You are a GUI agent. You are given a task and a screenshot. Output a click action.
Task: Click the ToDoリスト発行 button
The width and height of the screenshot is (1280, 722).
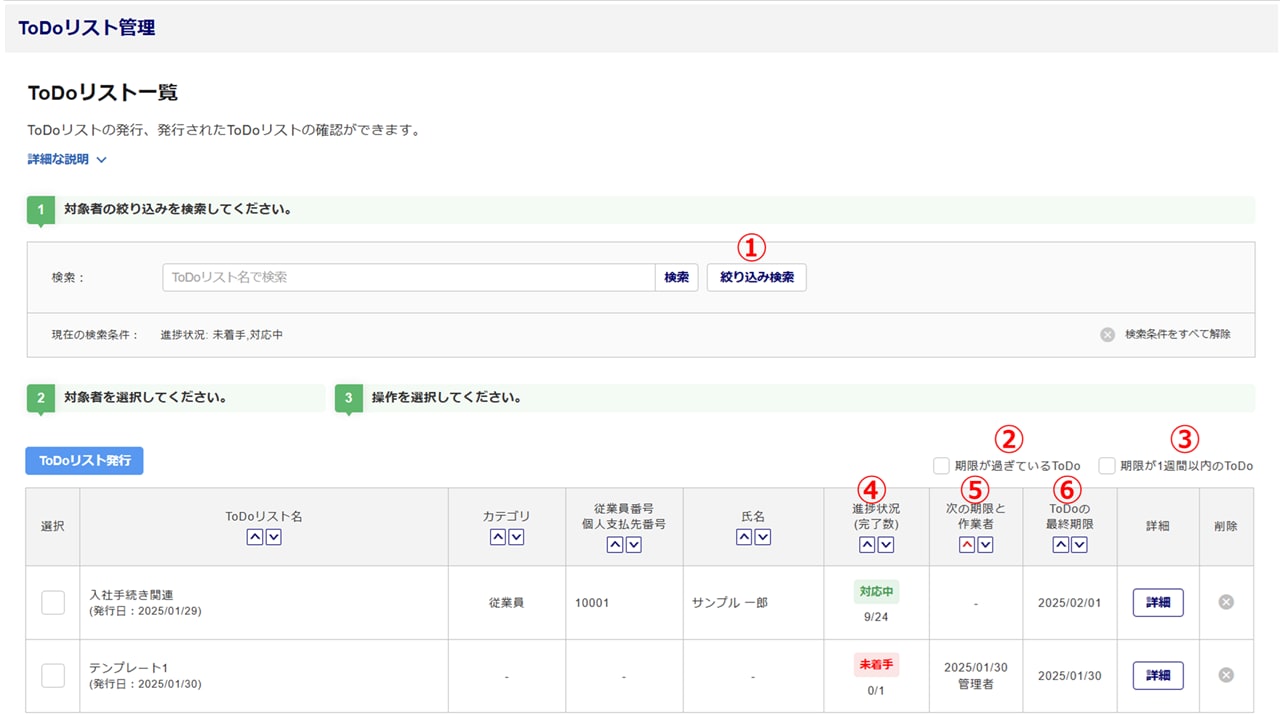tap(85, 460)
